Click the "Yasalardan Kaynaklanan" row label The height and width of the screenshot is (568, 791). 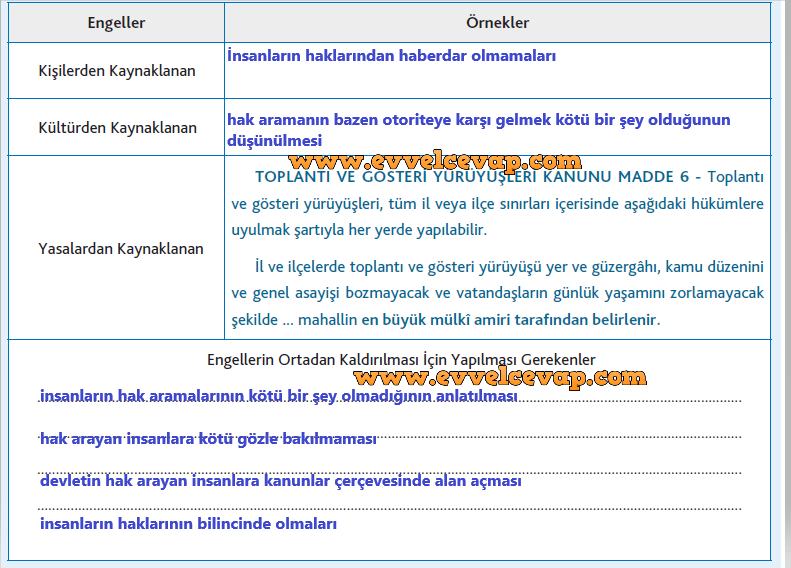point(120,249)
